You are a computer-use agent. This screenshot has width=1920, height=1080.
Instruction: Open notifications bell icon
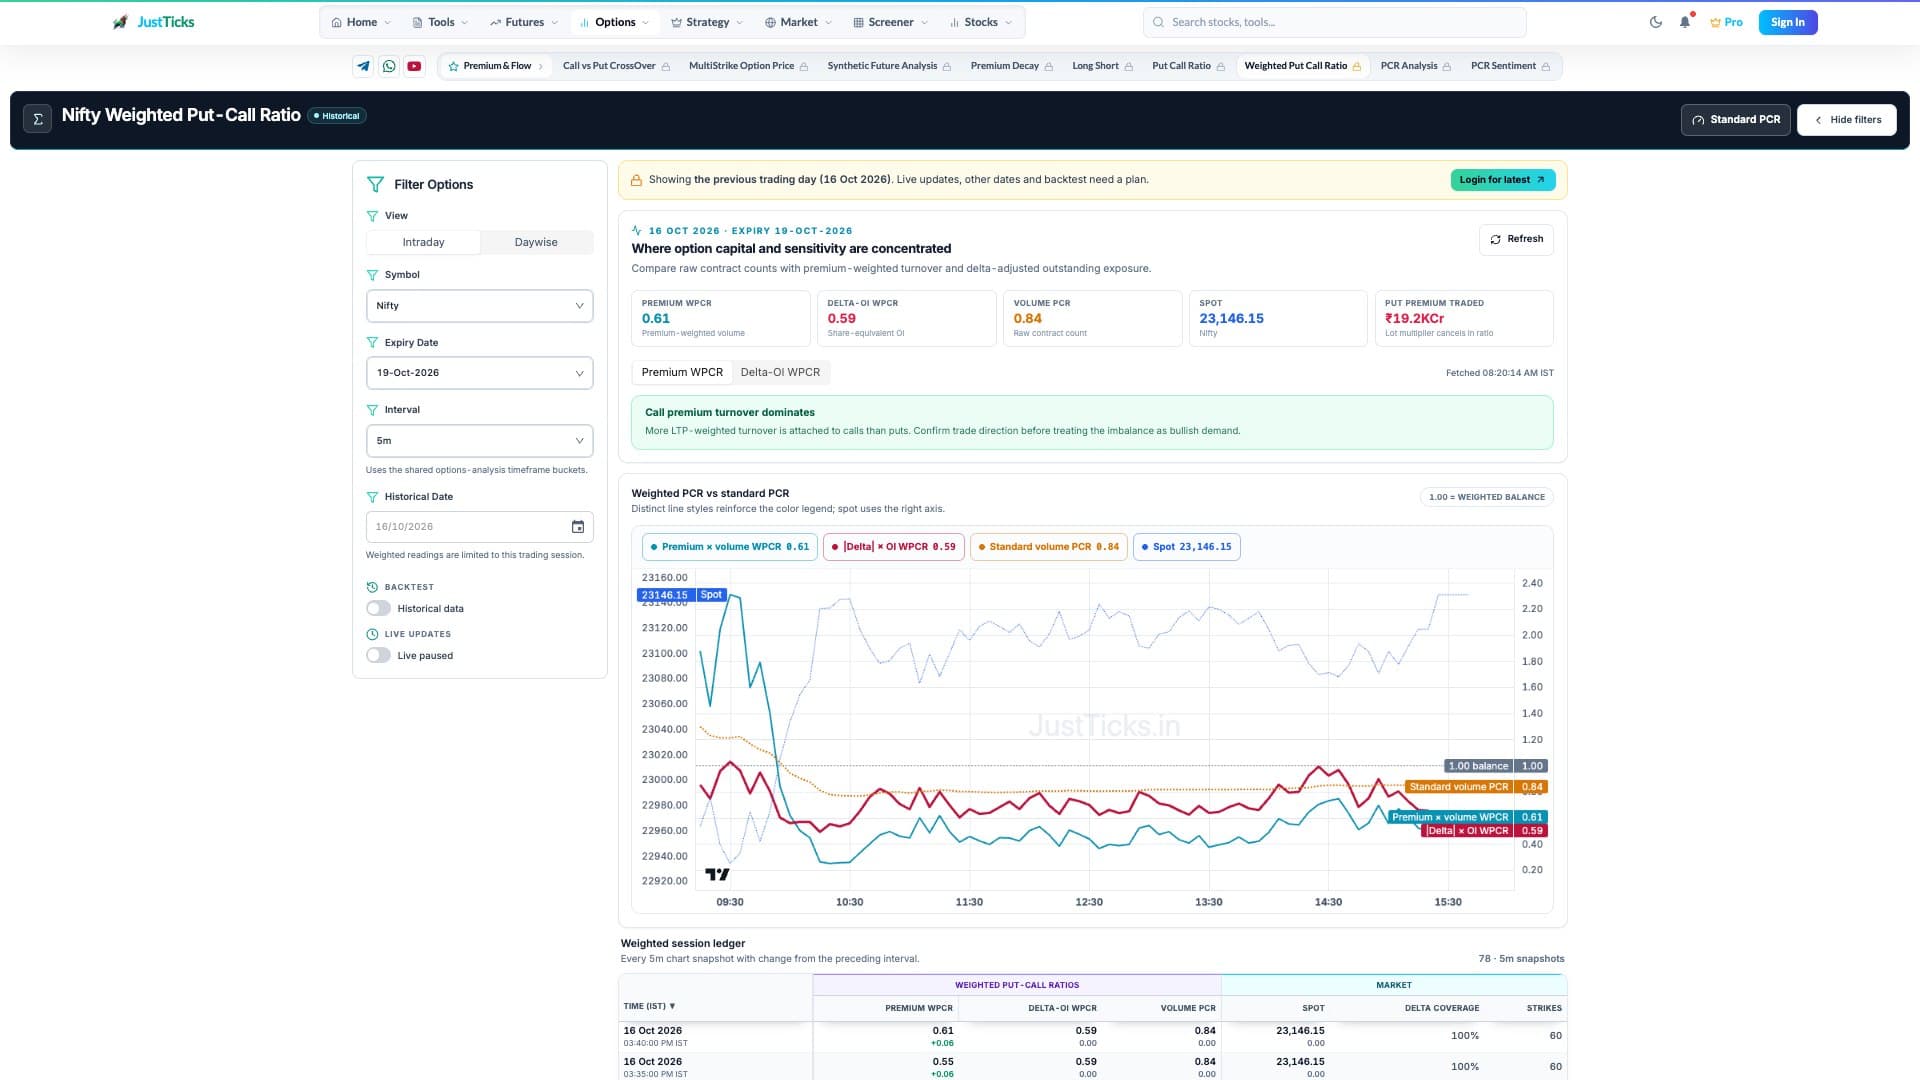[x=1685, y=22]
